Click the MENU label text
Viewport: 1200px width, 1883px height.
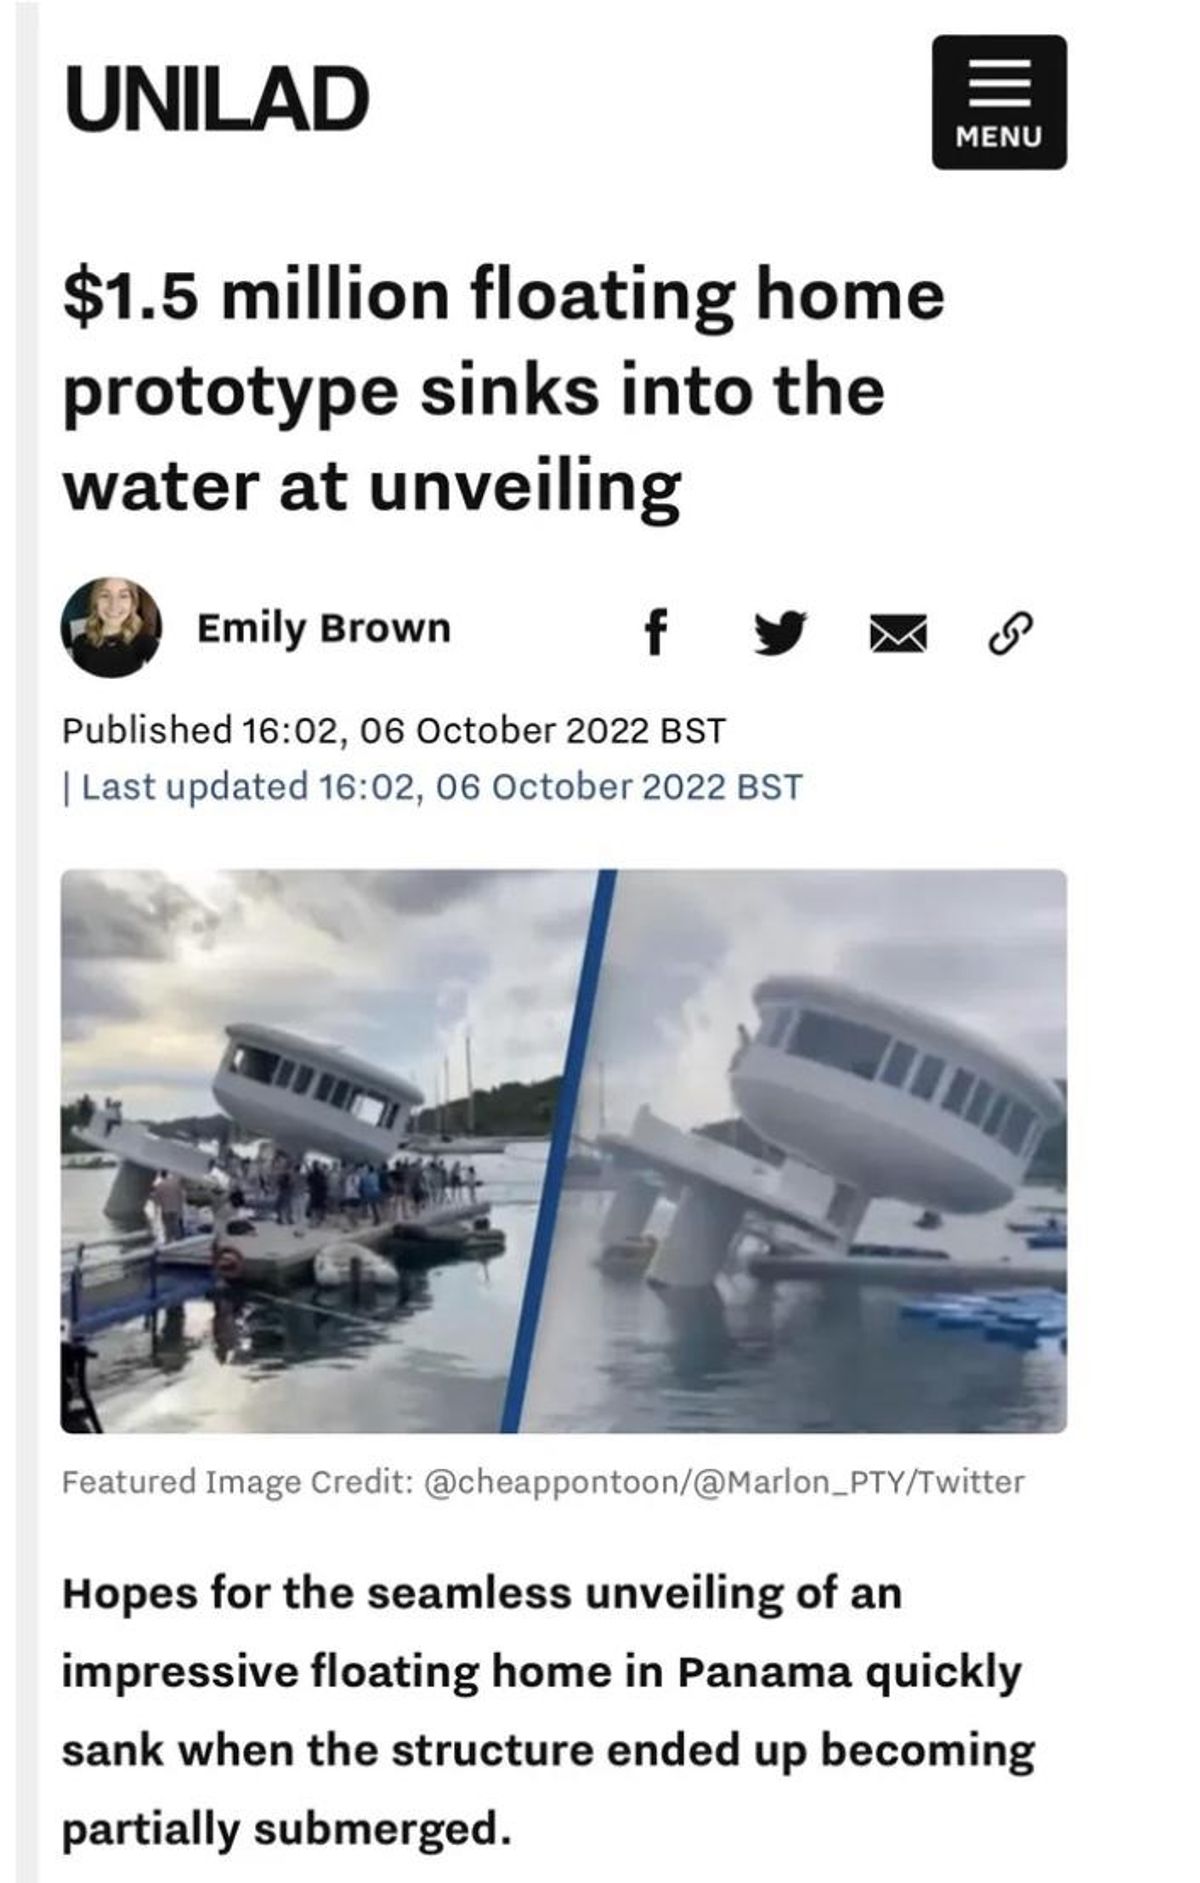pos(999,136)
